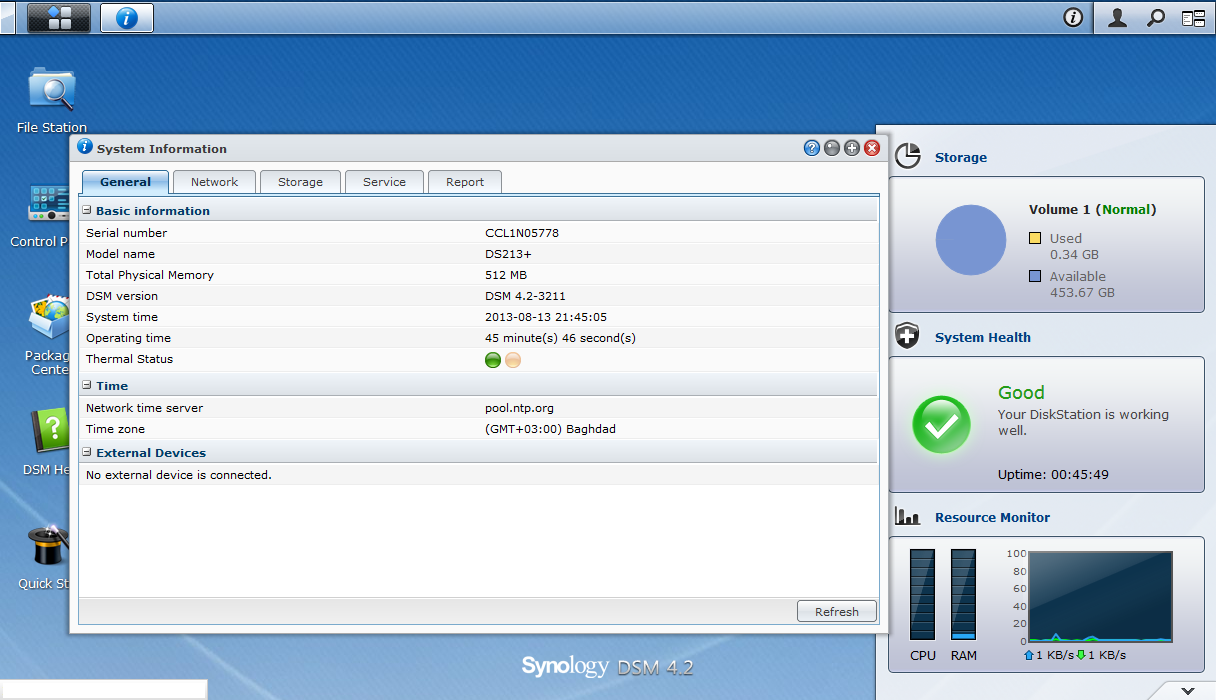Click DSM version value DSM 4.2-3211

525,296
